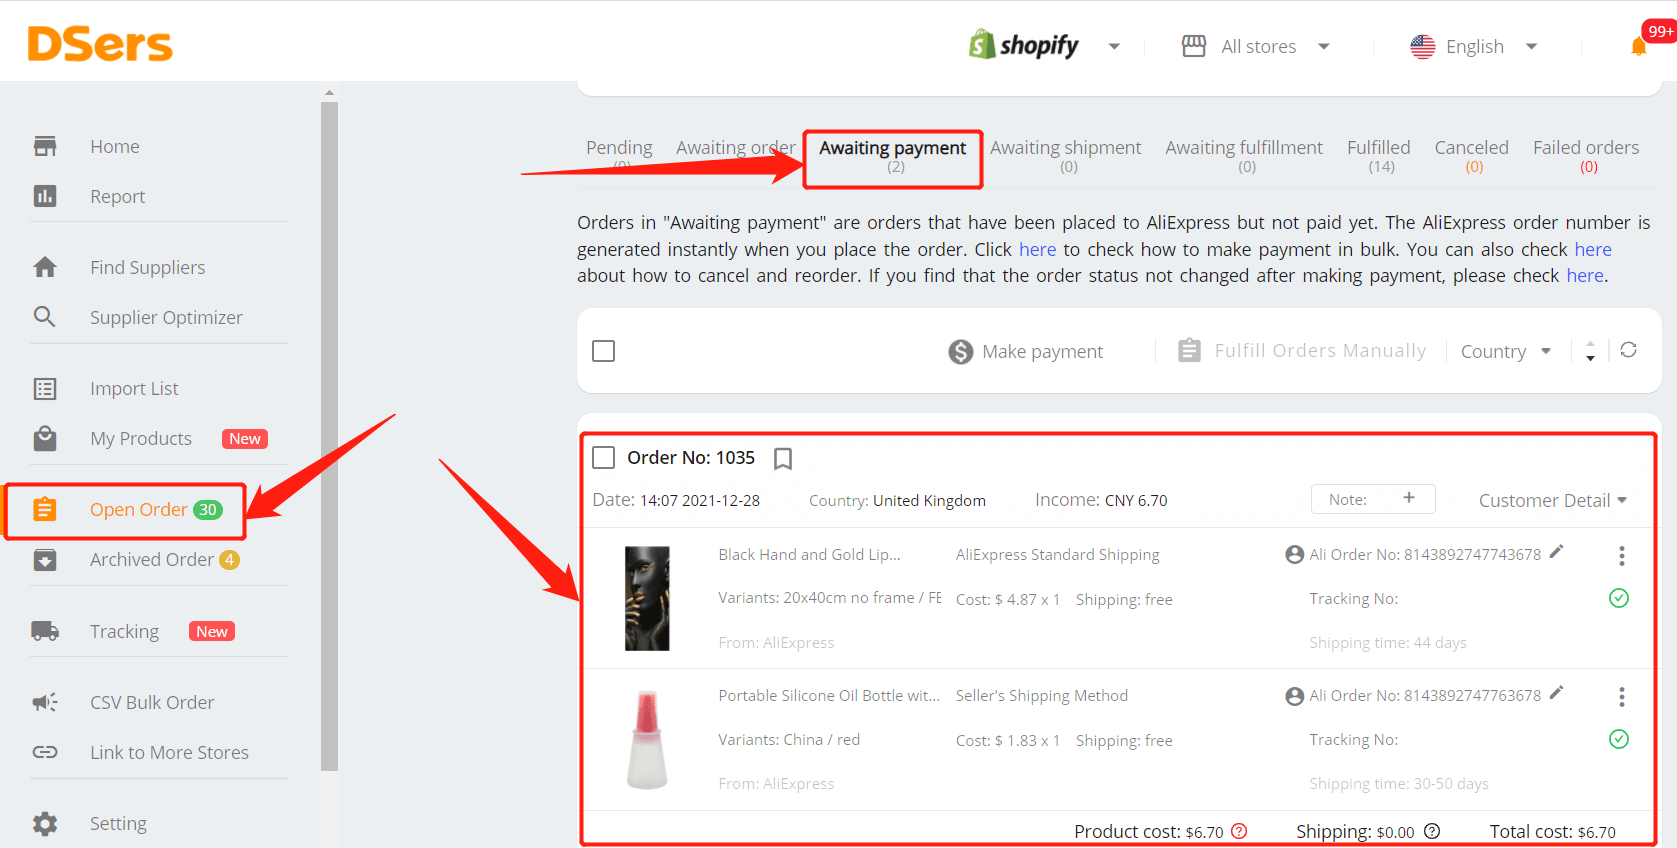Click the sort order arrows
1677x848 pixels.
[x=1590, y=351]
